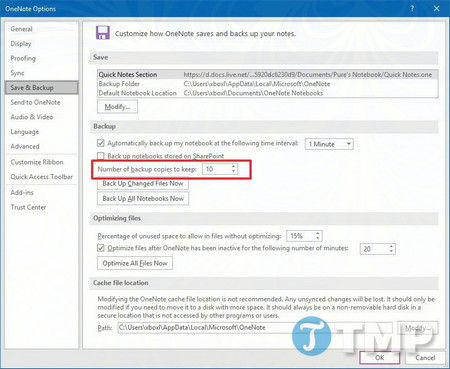Viewport: 450px width, 369px height.
Task: Increase number of backup copies to keep
Action: 234,166
